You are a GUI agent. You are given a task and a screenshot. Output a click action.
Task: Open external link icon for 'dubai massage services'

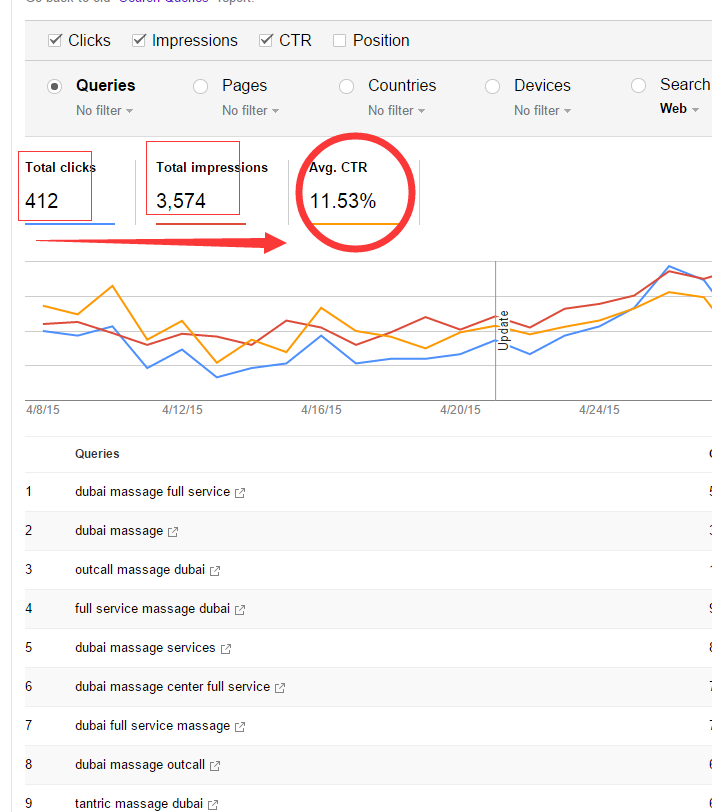coord(226,649)
